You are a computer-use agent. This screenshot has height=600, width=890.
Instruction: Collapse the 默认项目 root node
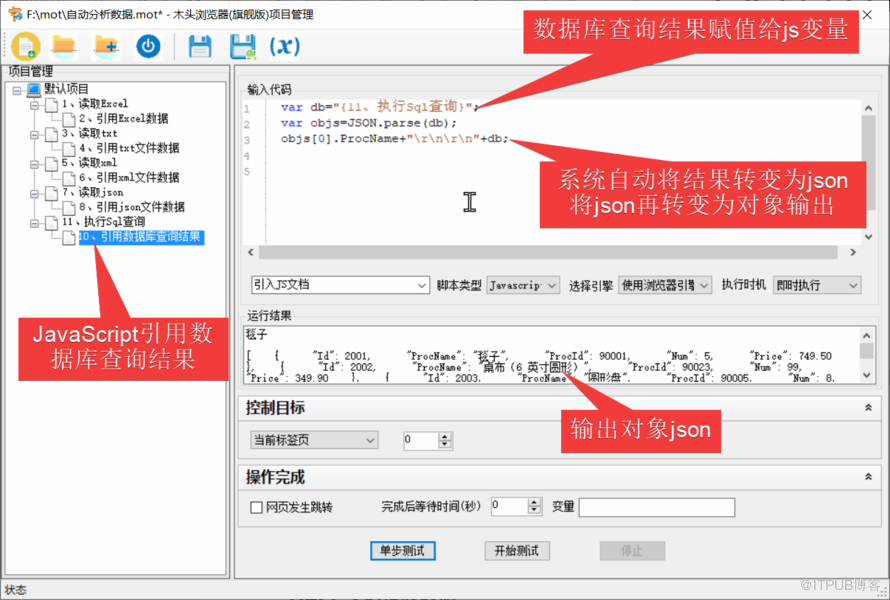[x=17, y=90]
